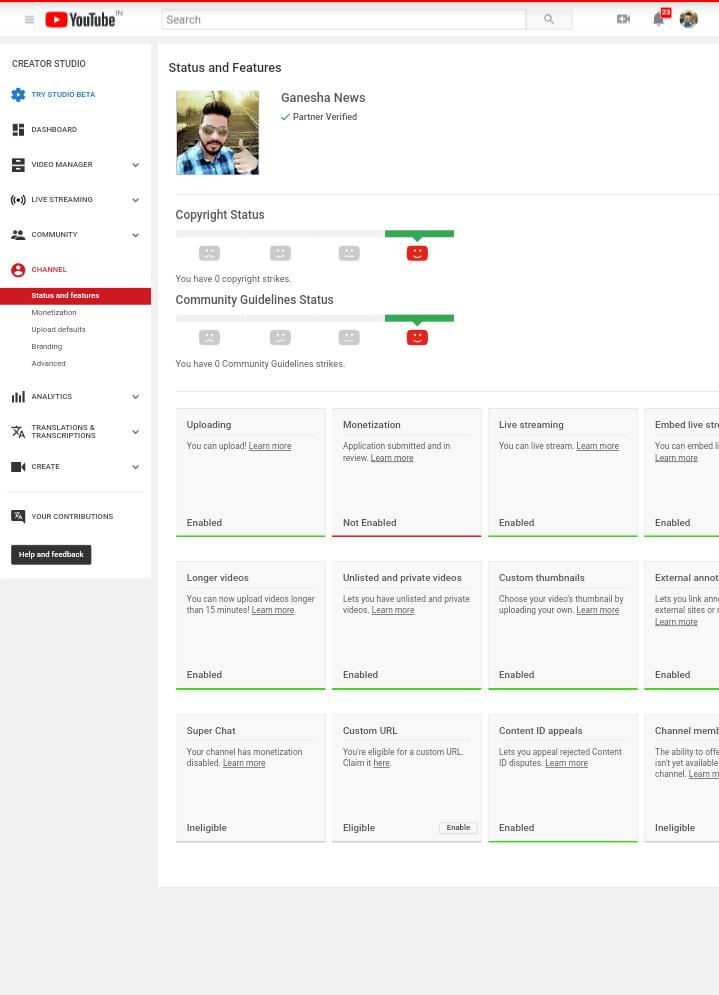Image resolution: width=719 pixels, height=995 pixels.
Task: Click the Ganesha News channel name
Action: coord(323,98)
